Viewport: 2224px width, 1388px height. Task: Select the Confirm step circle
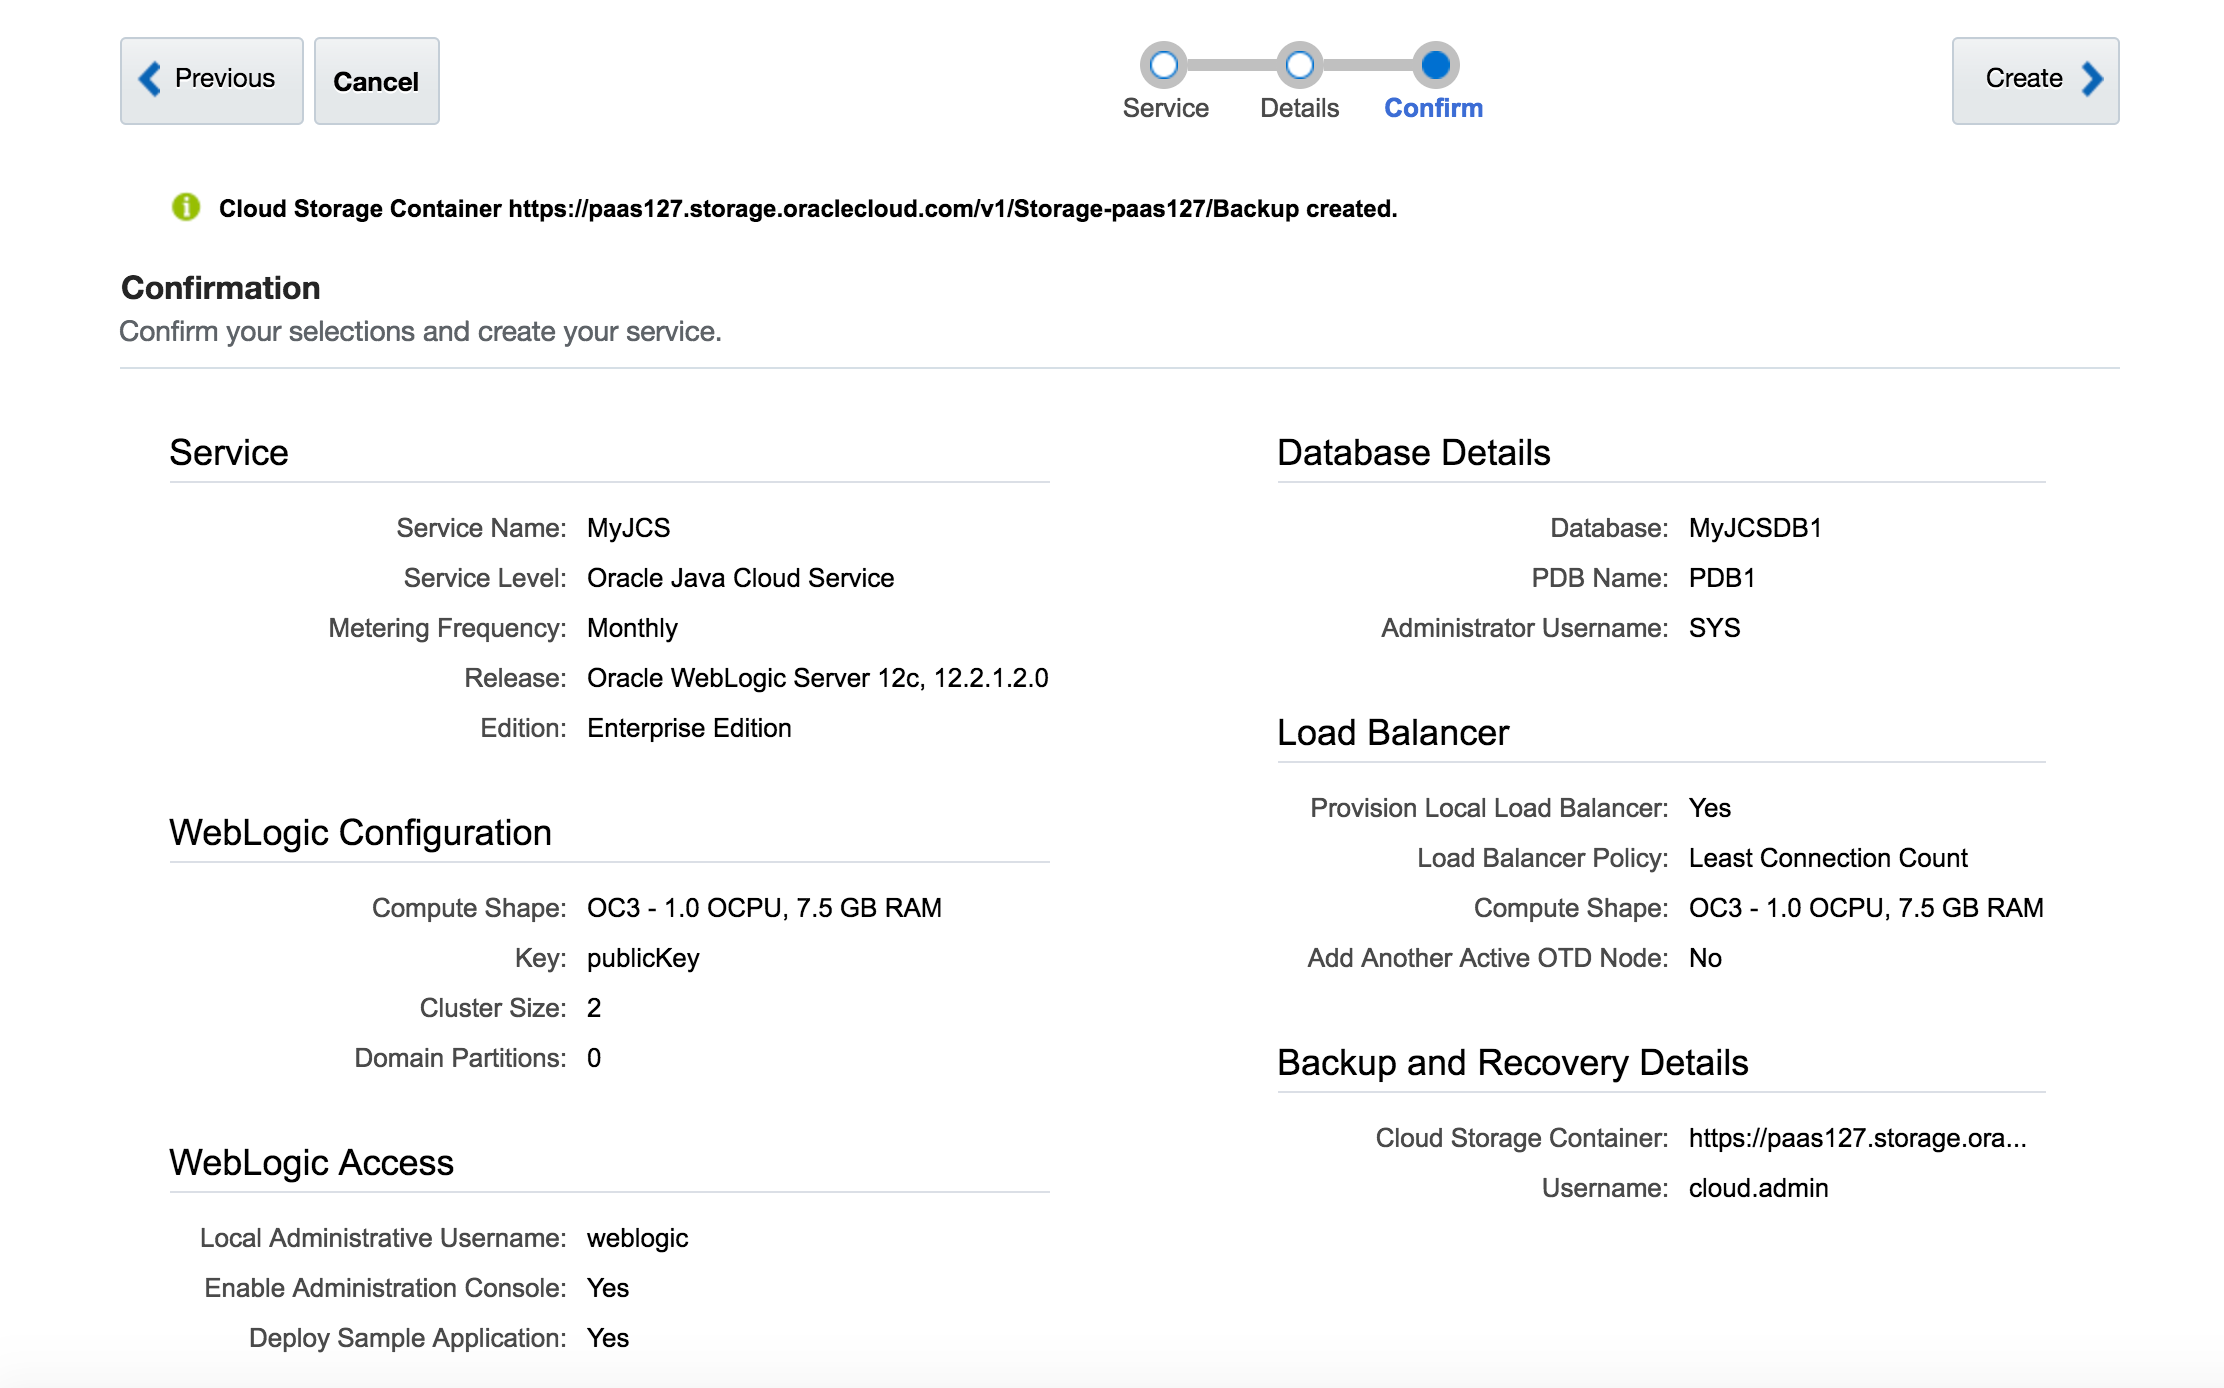[x=1435, y=66]
